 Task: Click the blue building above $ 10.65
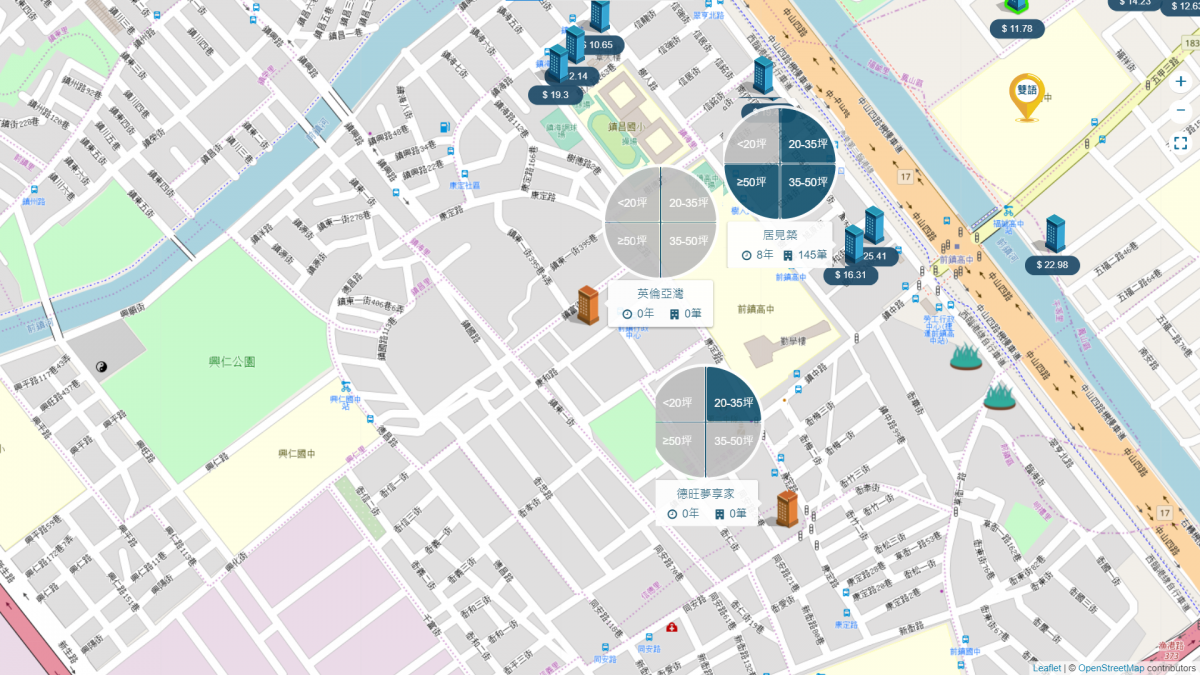tap(600, 15)
